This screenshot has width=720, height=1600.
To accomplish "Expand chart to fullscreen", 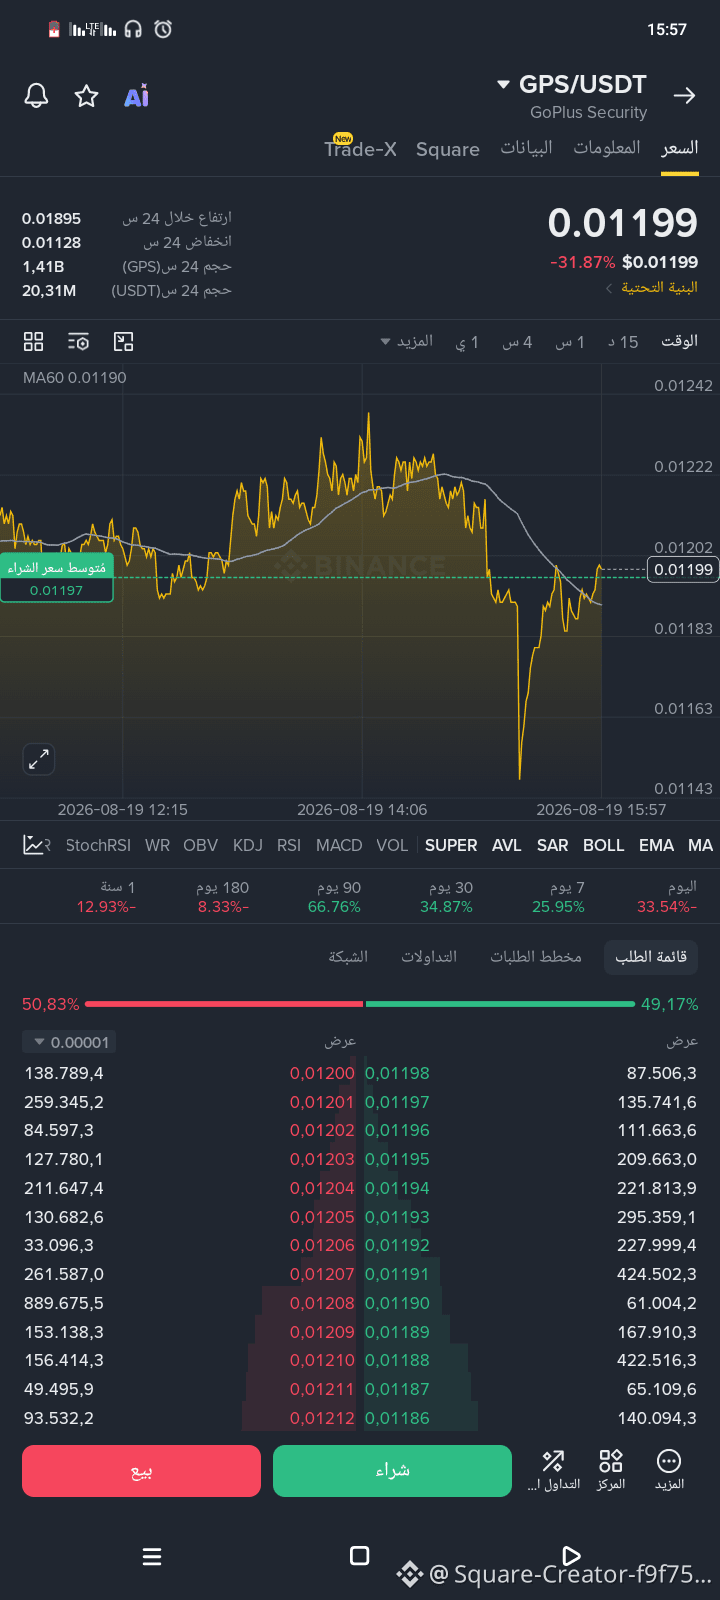I will pyautogui.click(x=39, y=759).
